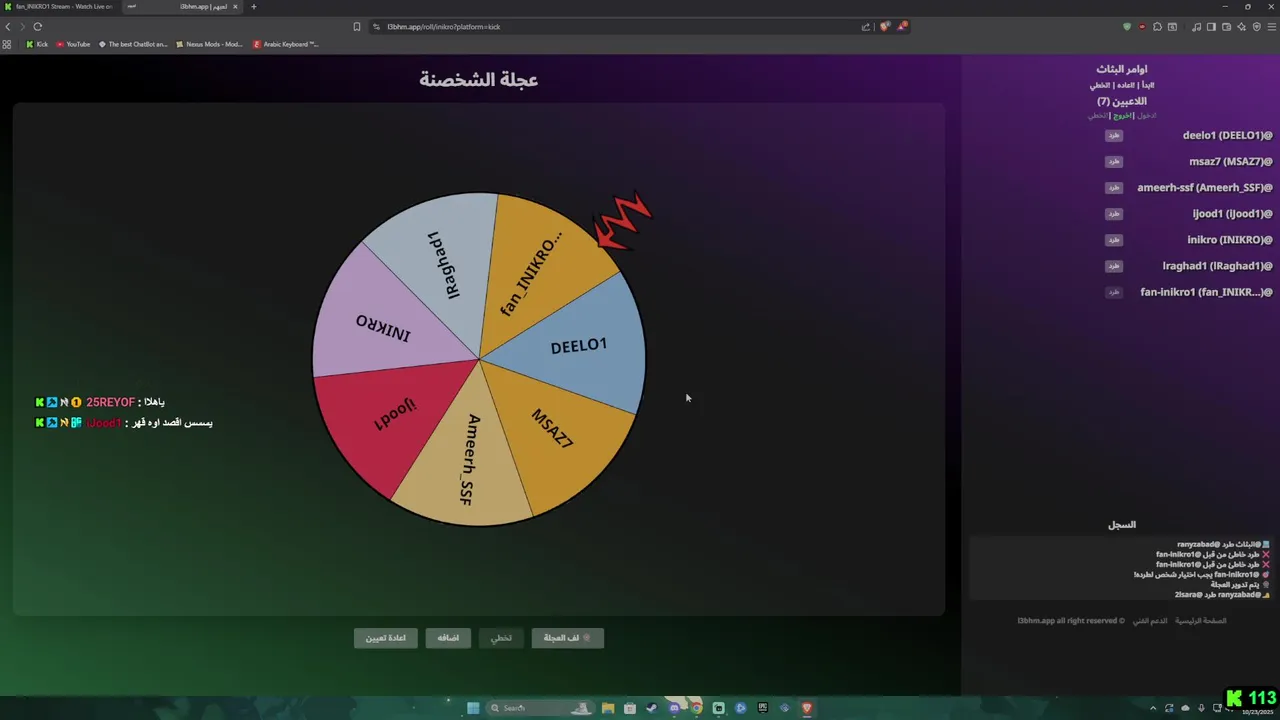This screenshot has height=720, width=1280.
Task: Open the Brave Shields lion icon
Action: click(x=884, y=27)
